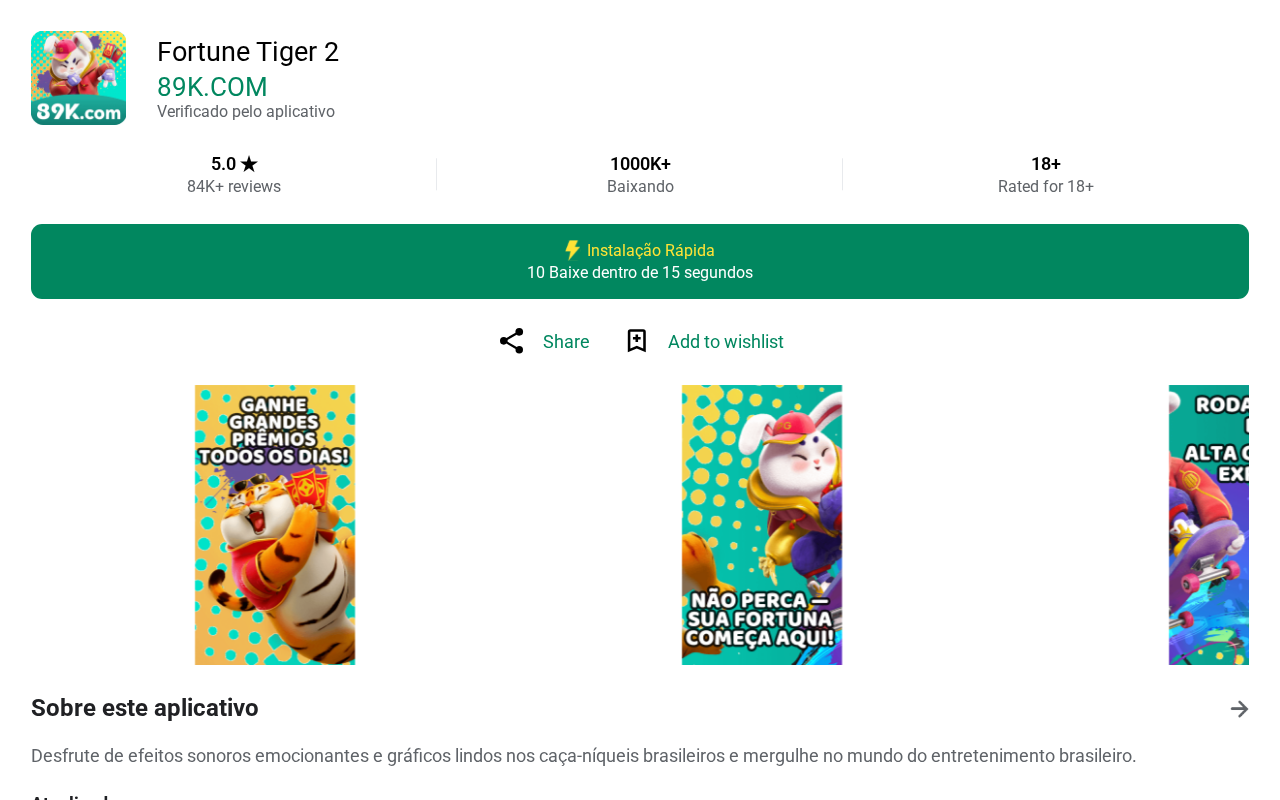The image size is (1280, 800).
Task: Click the 1000K+ Baixando stat
Action: (640, 174)
